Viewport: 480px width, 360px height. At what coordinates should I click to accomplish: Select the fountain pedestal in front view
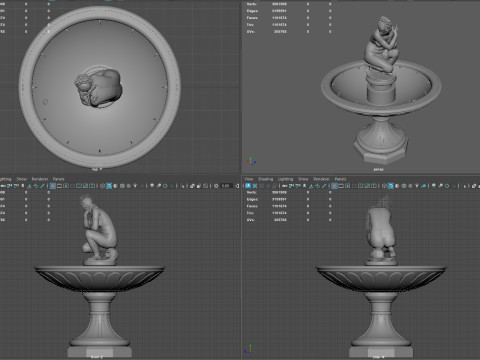tap(99, 320)
